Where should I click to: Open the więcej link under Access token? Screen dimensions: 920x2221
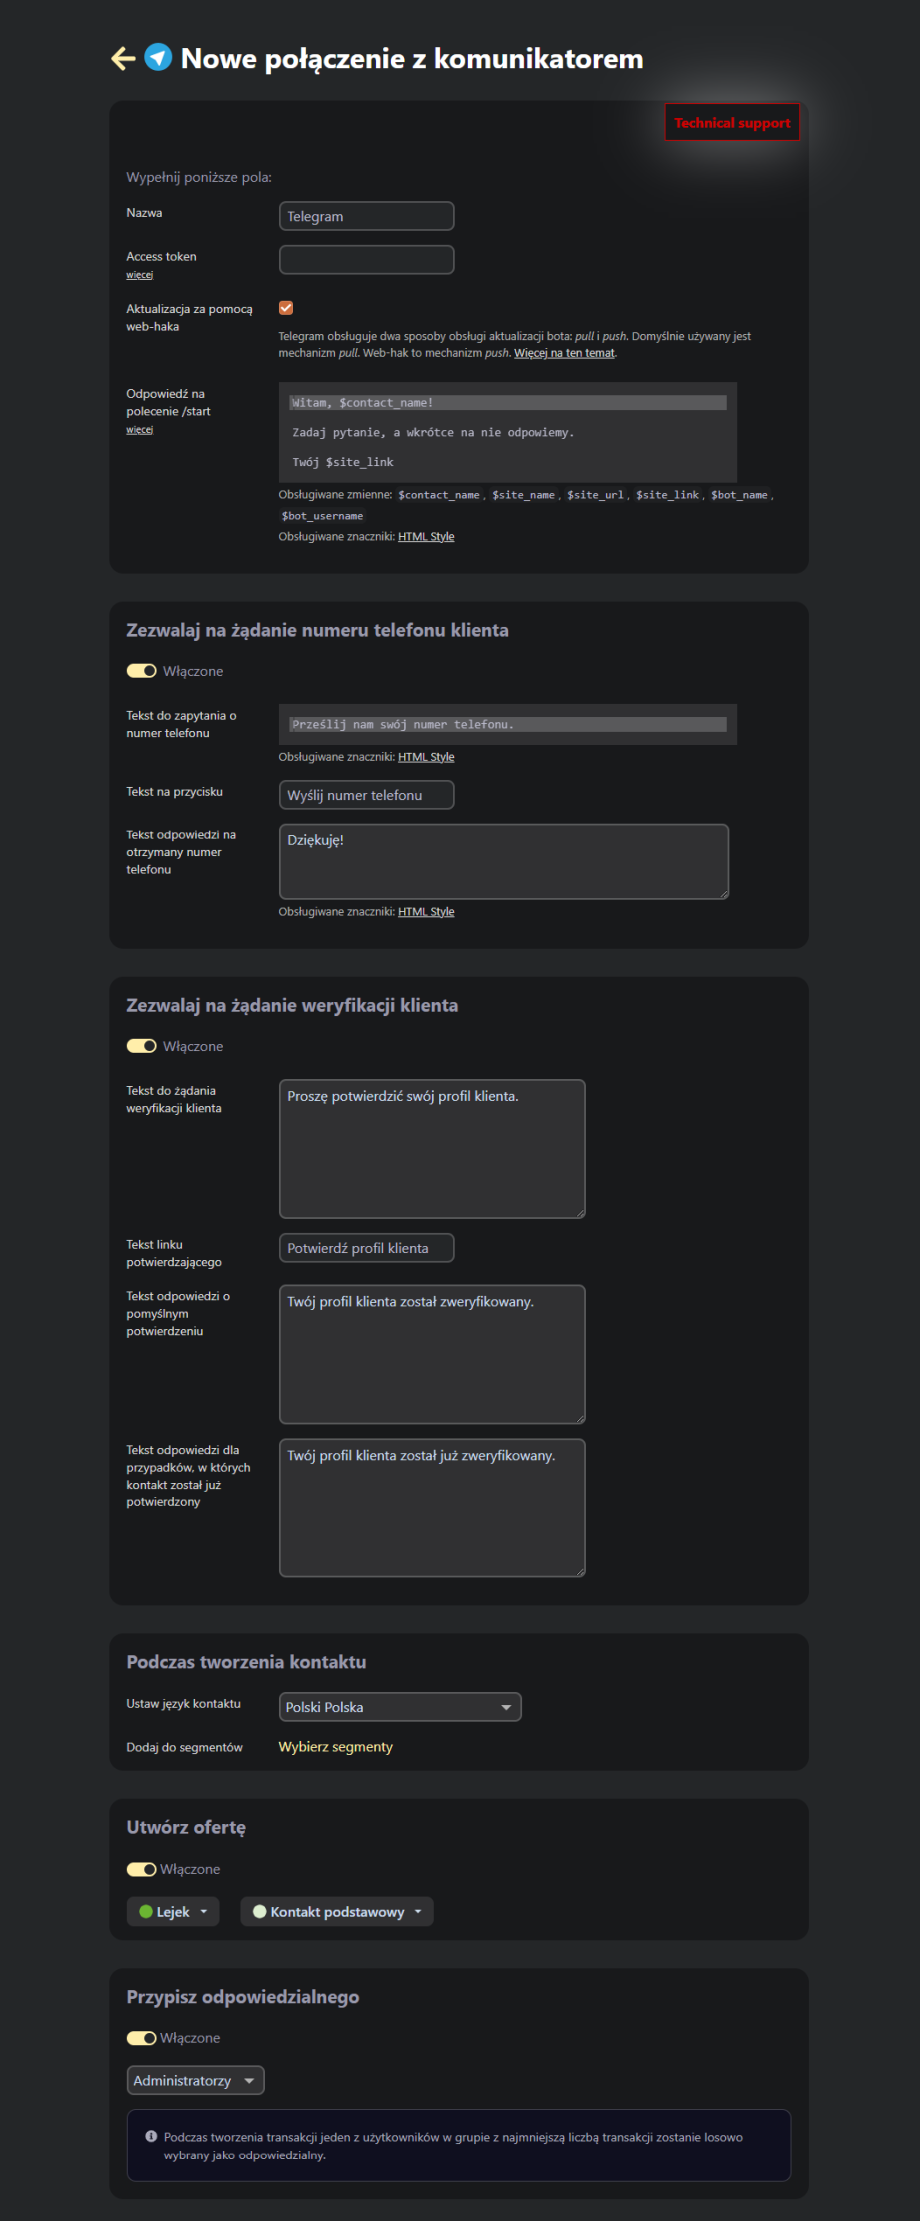140,275
